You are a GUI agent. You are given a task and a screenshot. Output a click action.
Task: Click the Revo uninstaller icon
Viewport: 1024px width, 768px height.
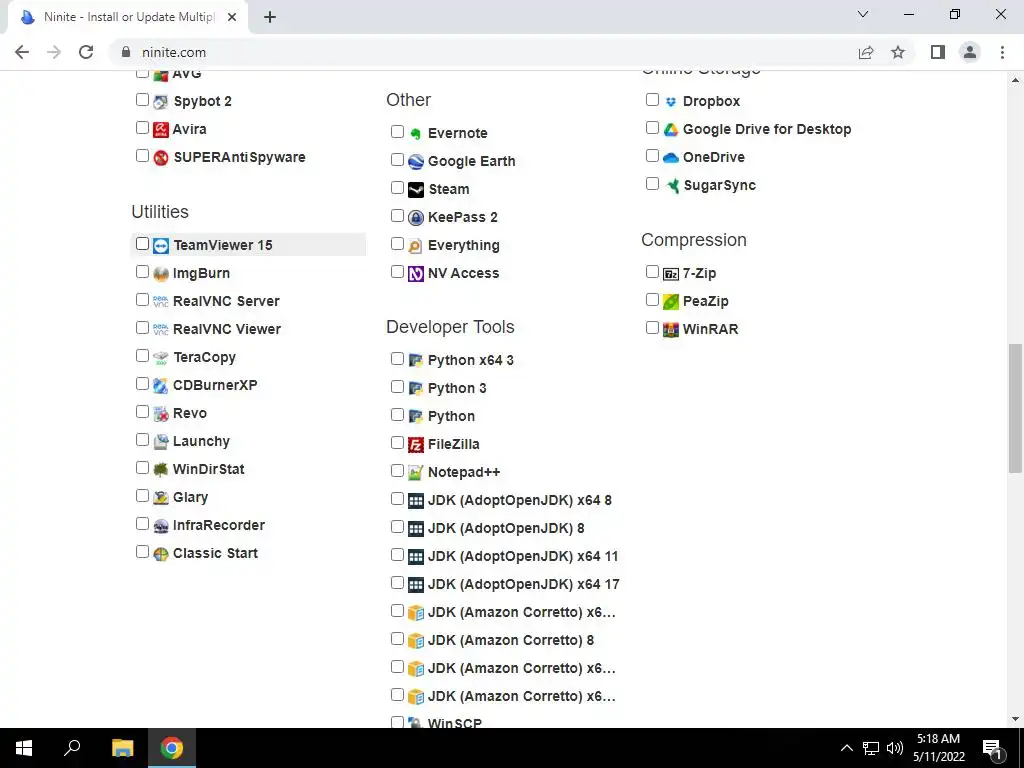pos(161,414)
